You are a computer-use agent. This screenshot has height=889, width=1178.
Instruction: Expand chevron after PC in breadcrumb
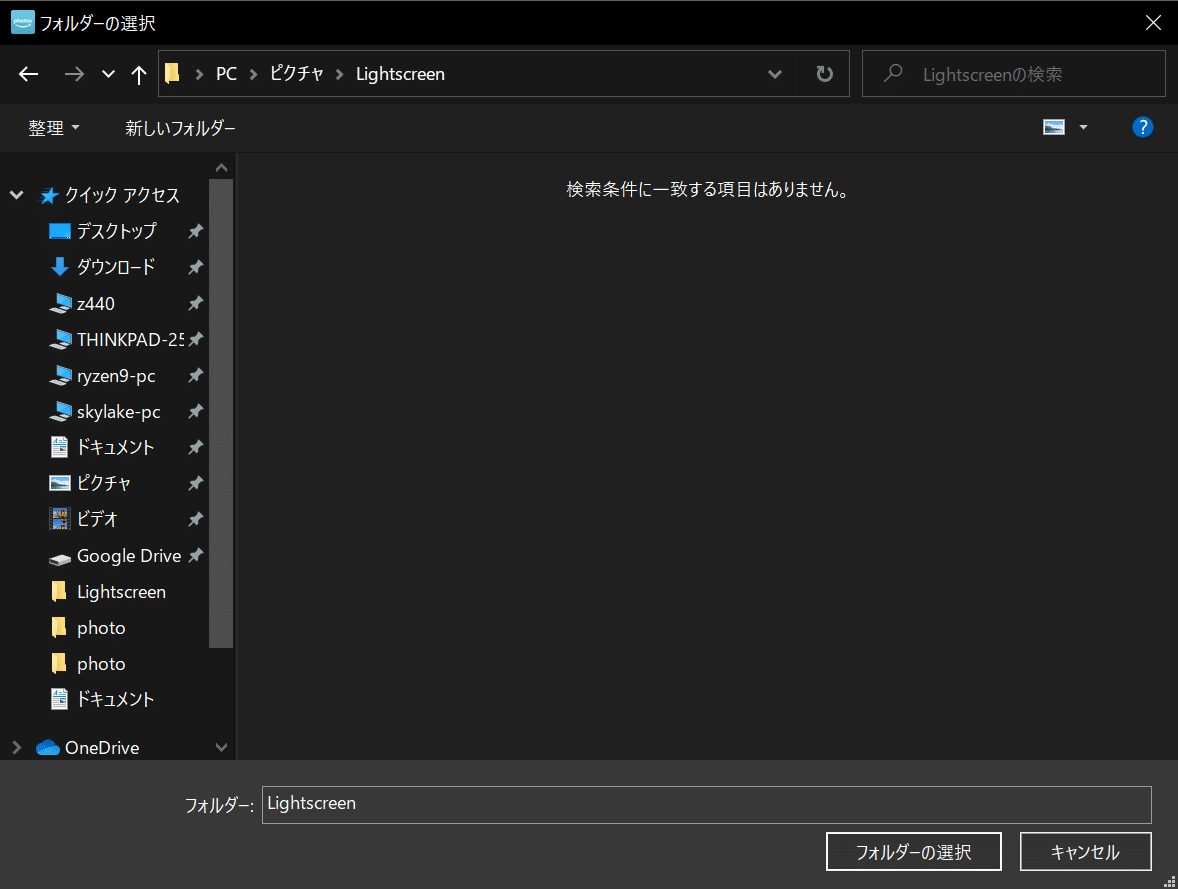[253, 74]
